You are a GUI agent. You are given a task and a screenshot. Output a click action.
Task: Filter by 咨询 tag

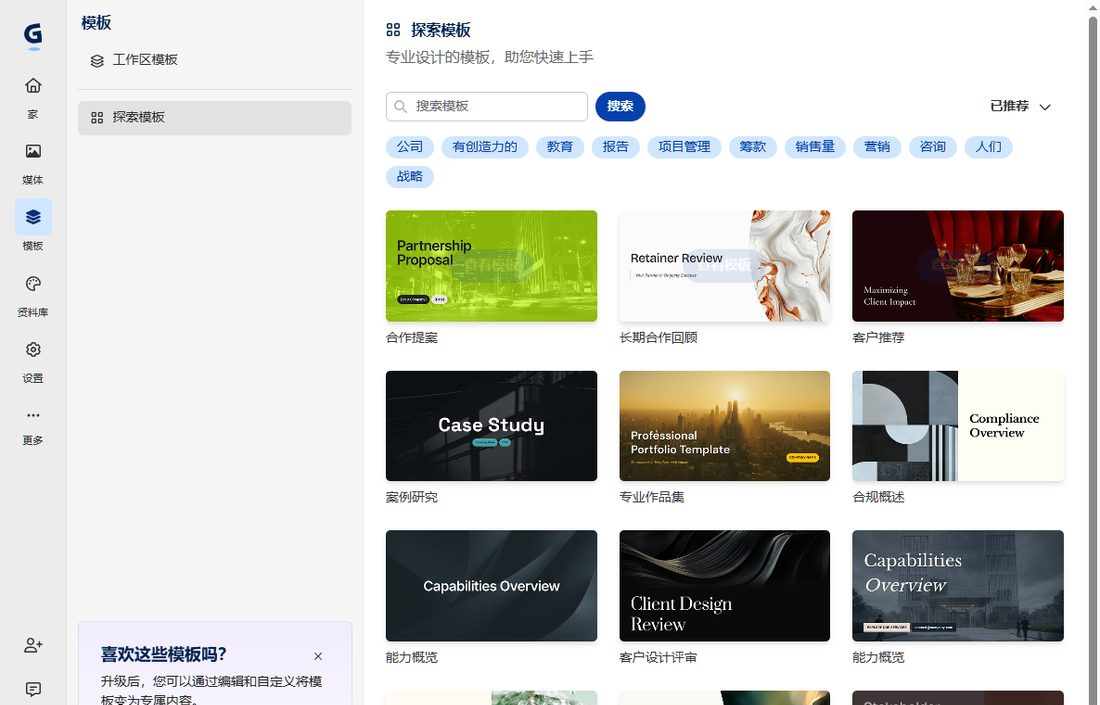click(x=933, y=147)
